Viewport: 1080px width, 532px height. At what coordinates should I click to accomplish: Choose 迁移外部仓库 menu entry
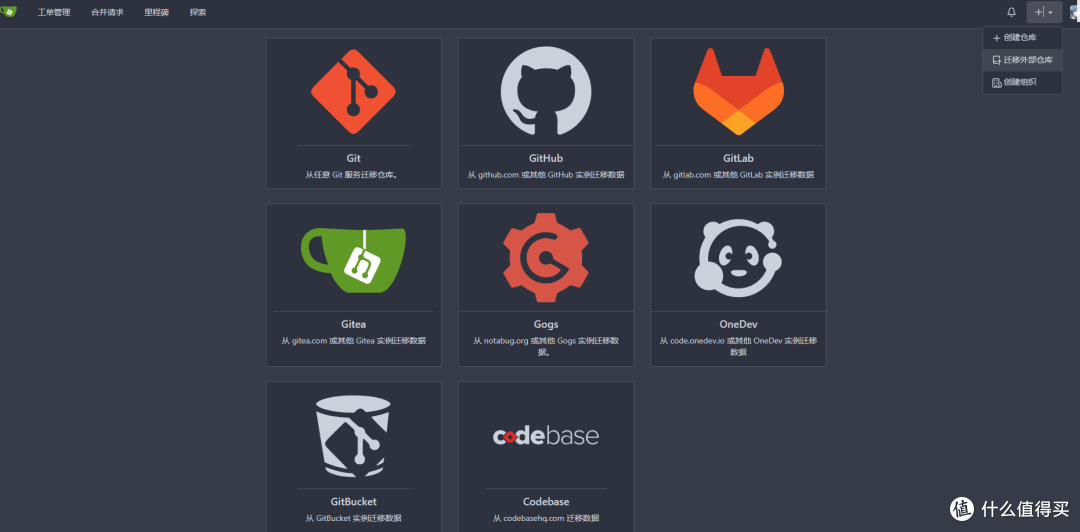point(1027,60)
